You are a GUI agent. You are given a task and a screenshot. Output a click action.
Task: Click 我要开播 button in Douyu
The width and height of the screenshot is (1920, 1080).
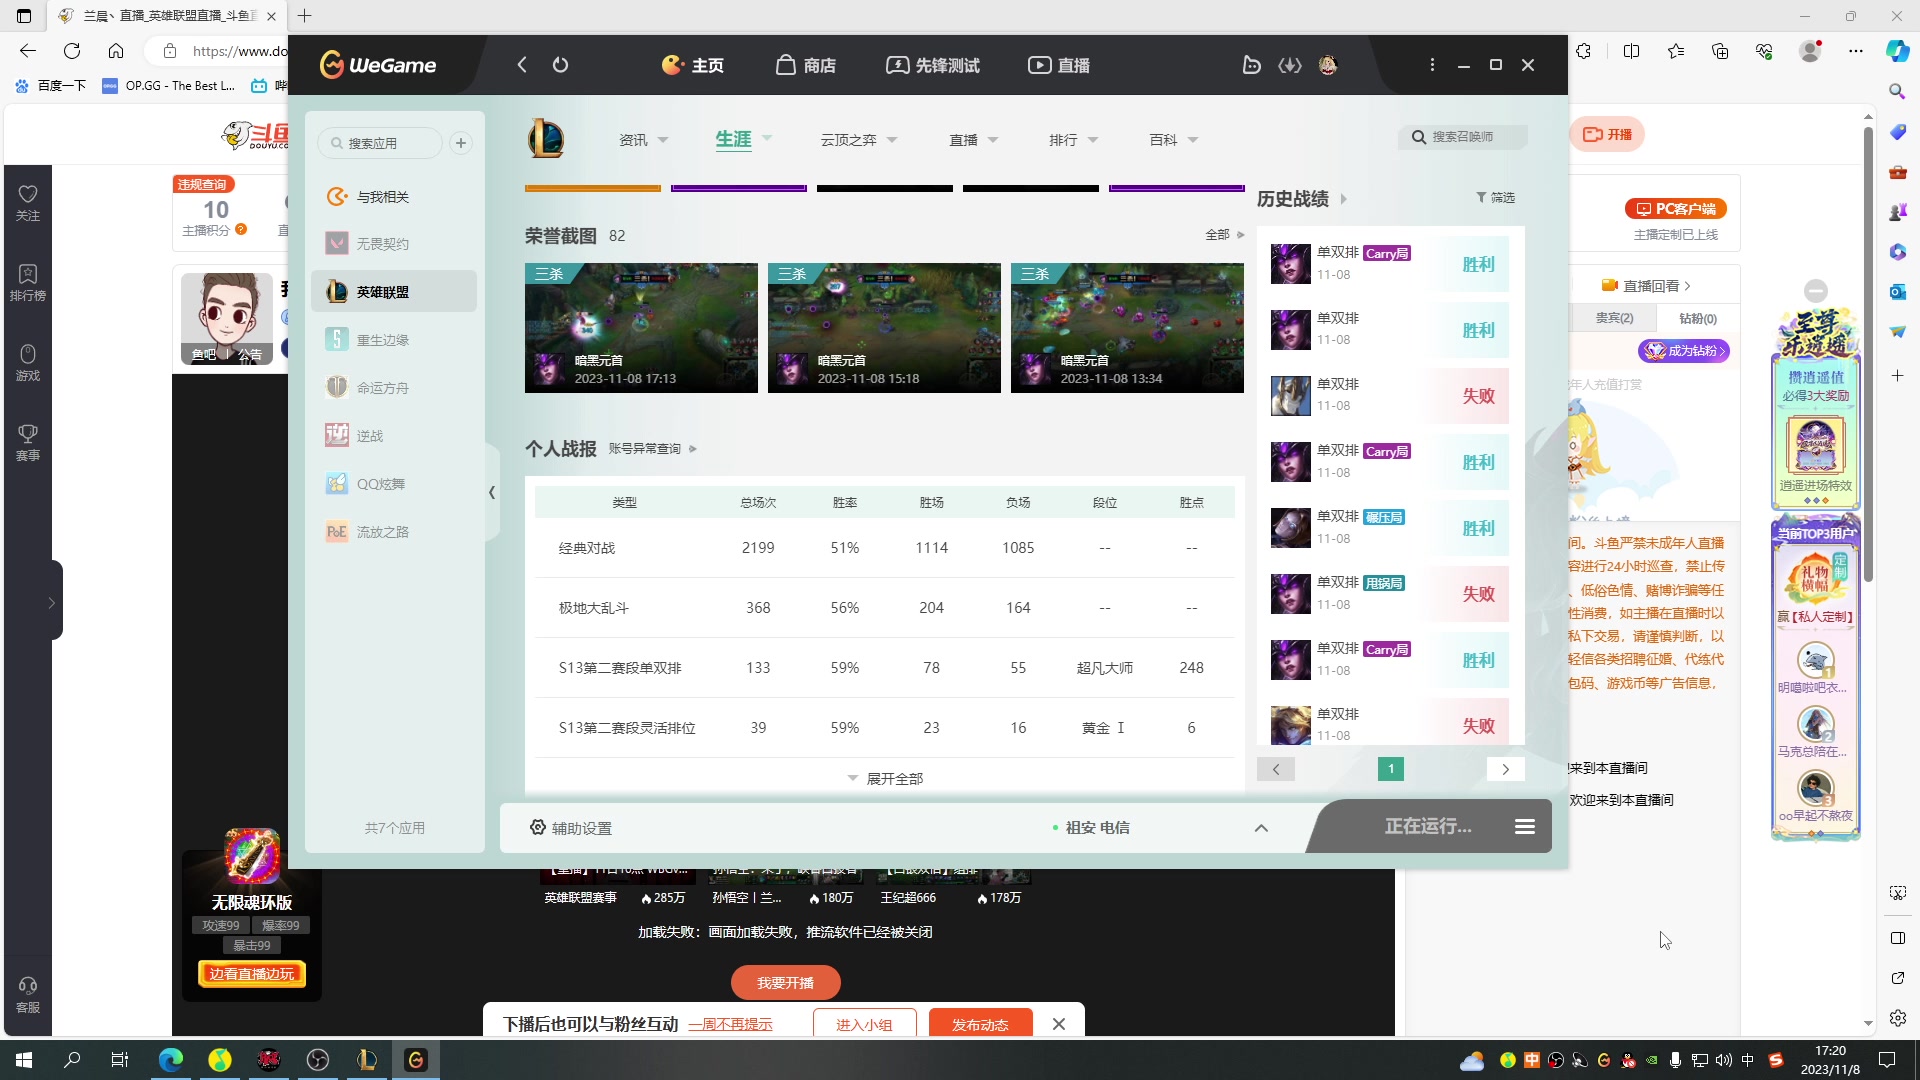tap(785, 983)
